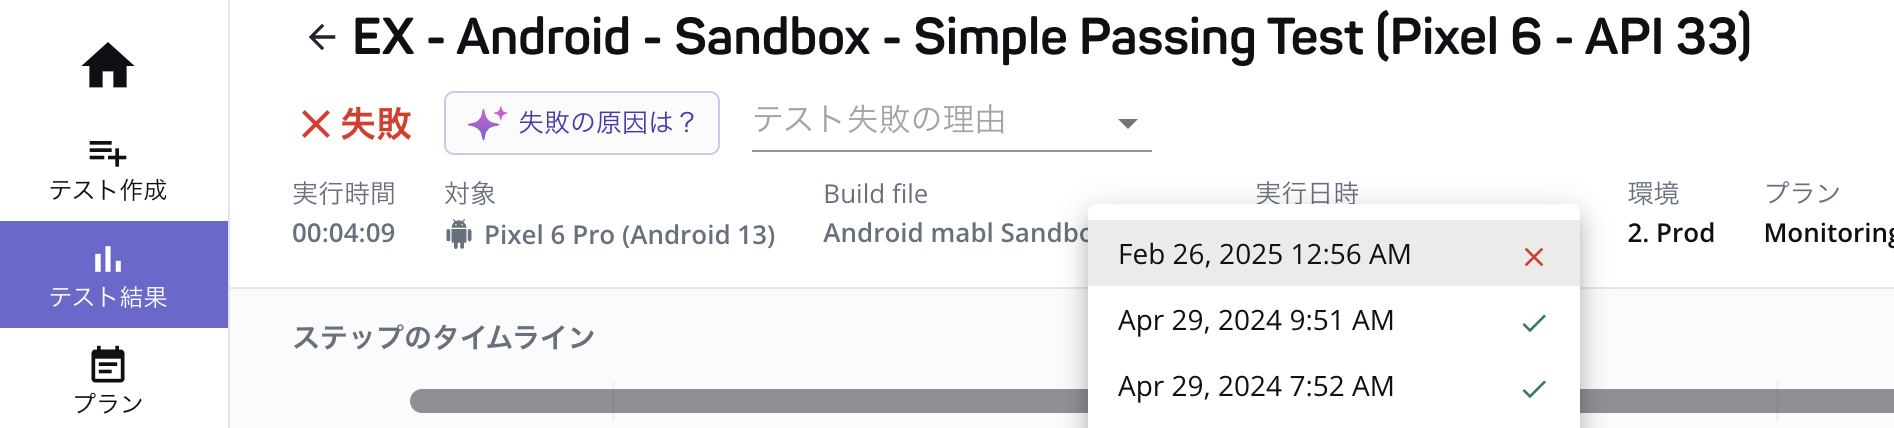
Task: Click the gray step timeline bar
Action: pos(748,401)
